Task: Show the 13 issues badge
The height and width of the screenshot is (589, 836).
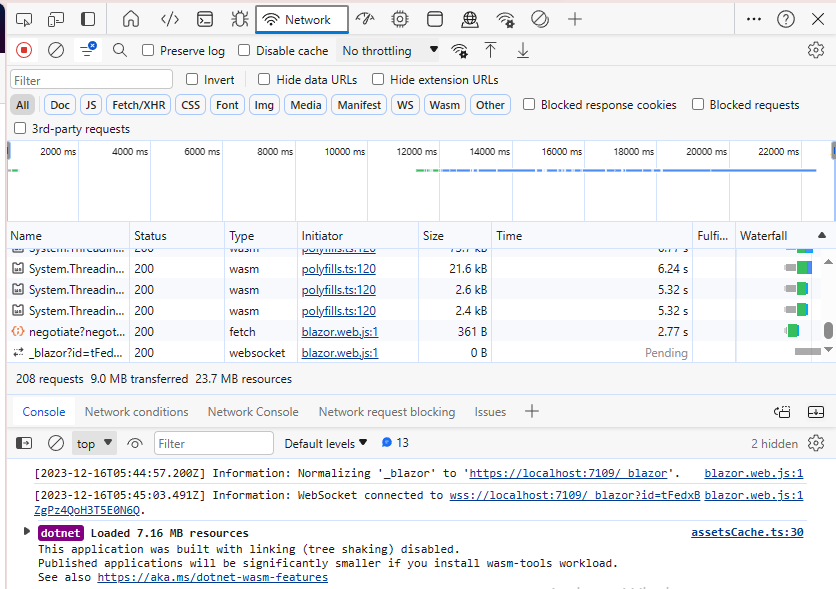Action: pos(395,442)
